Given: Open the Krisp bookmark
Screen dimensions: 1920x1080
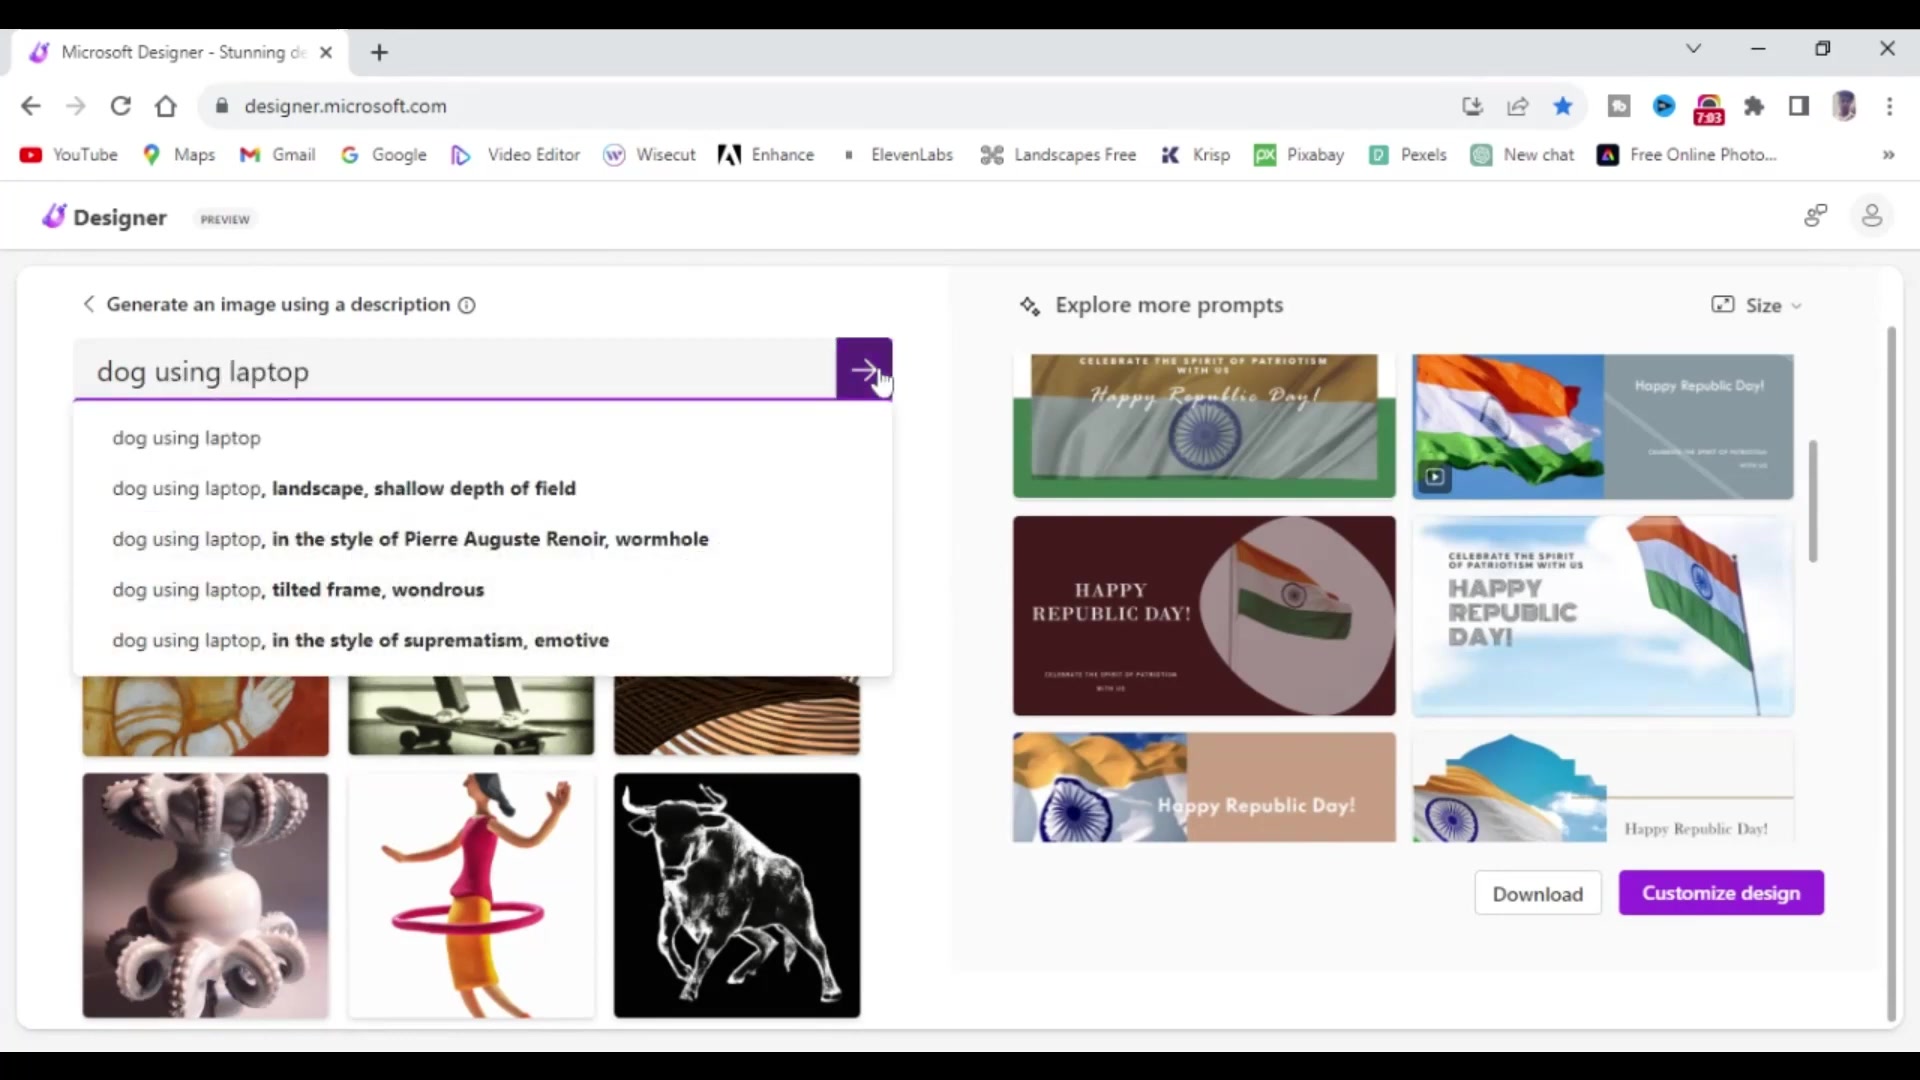Looking at the screenshot, I should (x=1196, y=155).
